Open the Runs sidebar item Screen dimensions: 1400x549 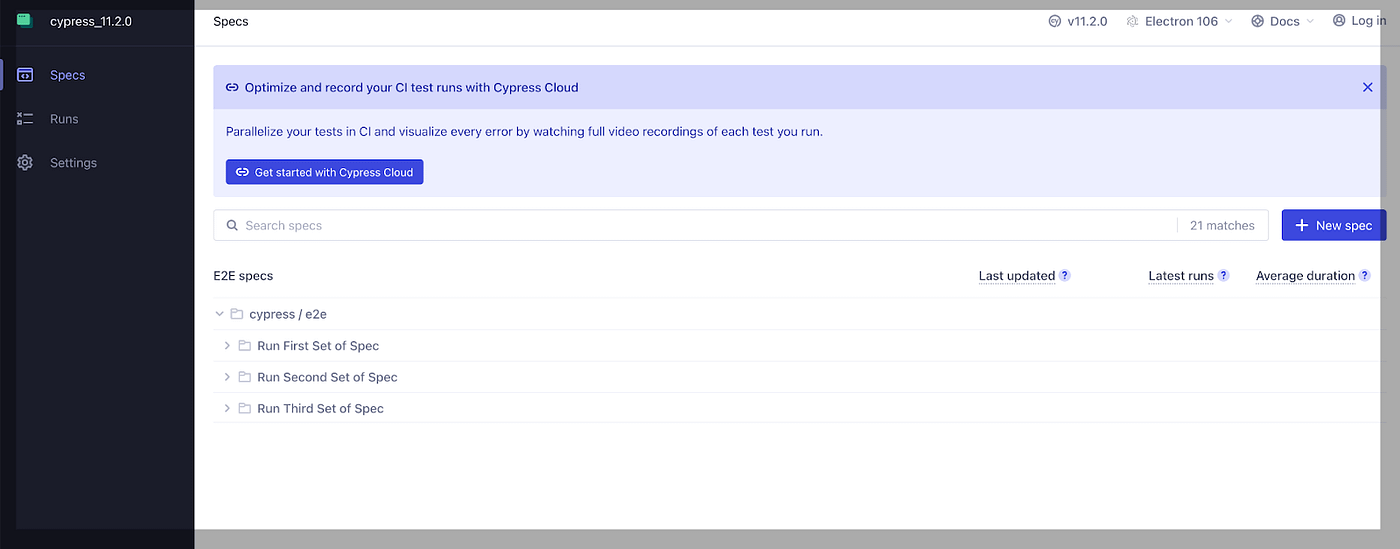click(97, 119)
